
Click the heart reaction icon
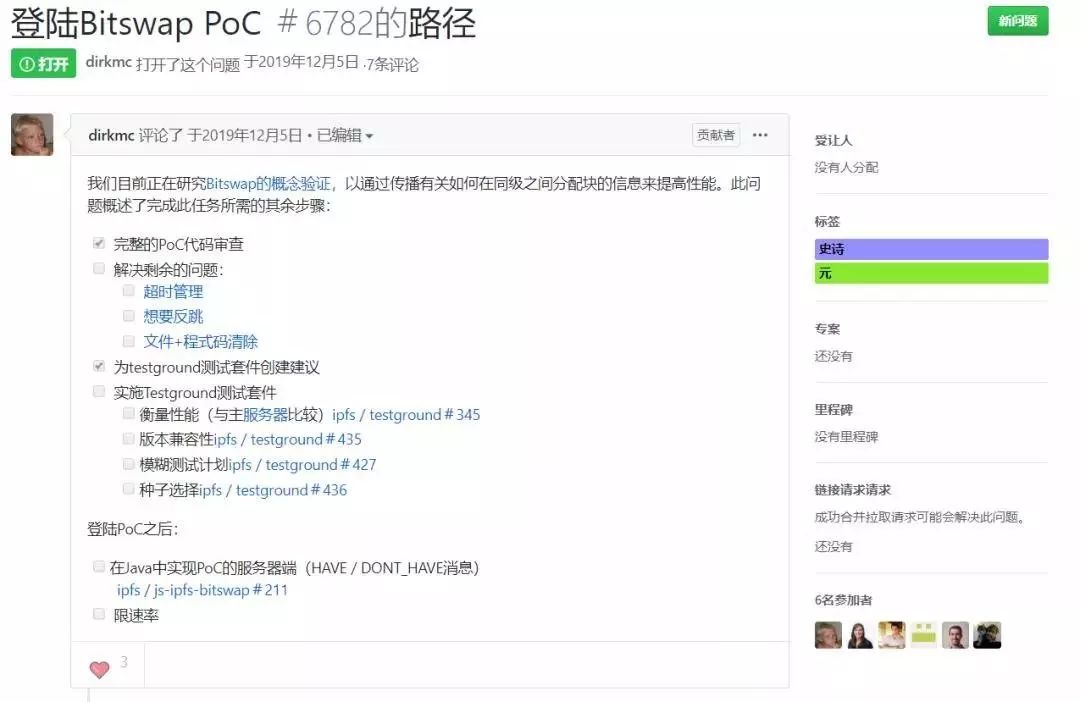coord(100,668)
